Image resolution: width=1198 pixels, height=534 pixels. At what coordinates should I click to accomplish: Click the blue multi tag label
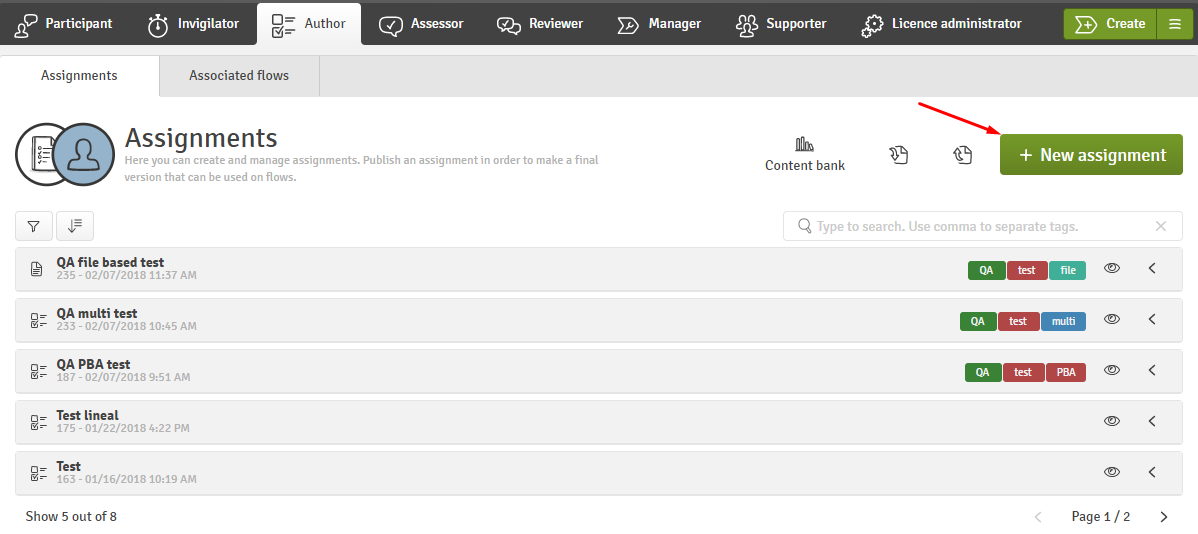click(1064, 322)
